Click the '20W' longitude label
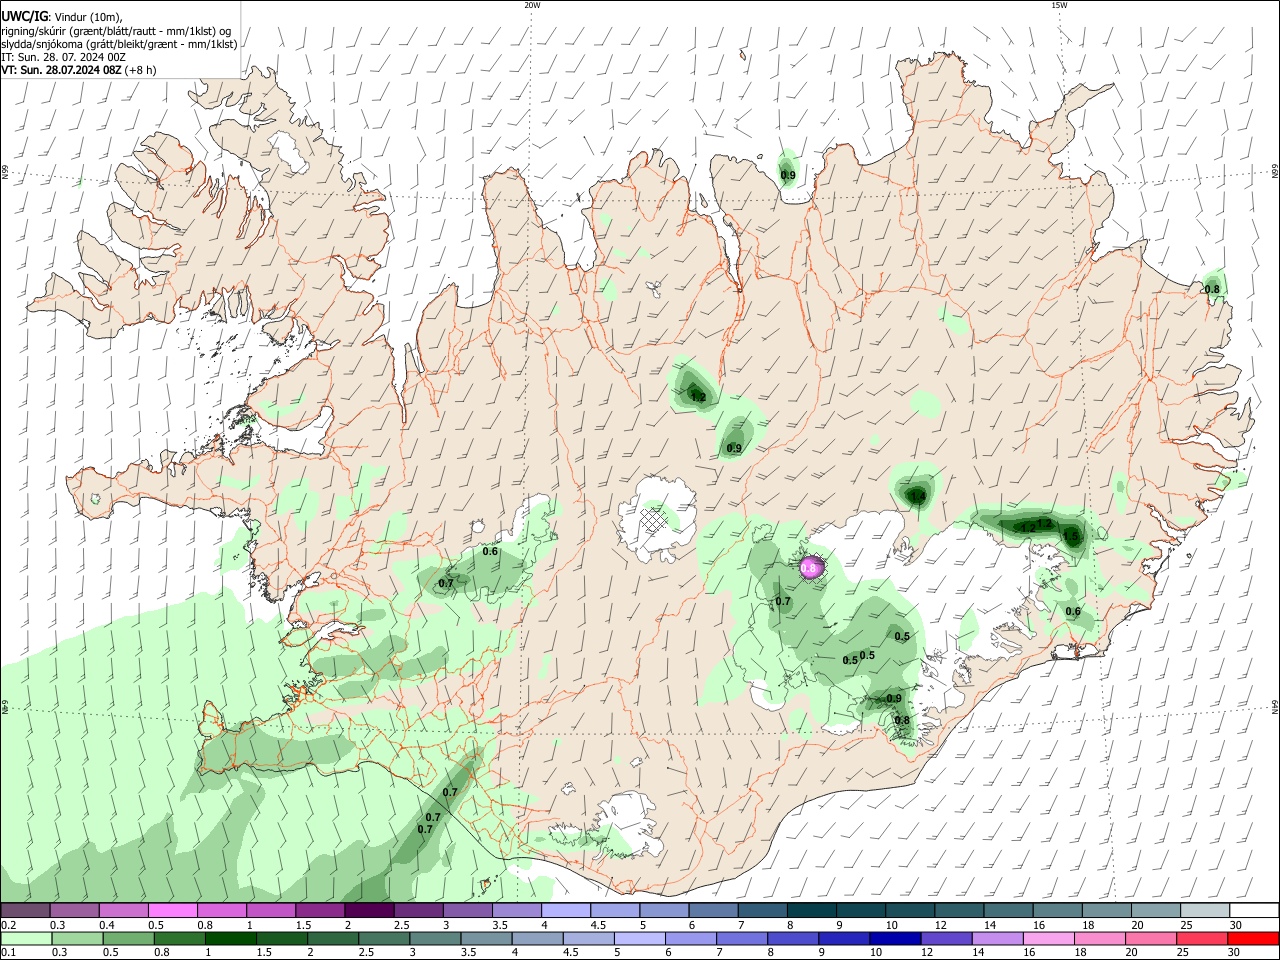1280x960 pixels. (x=532, y=5)
